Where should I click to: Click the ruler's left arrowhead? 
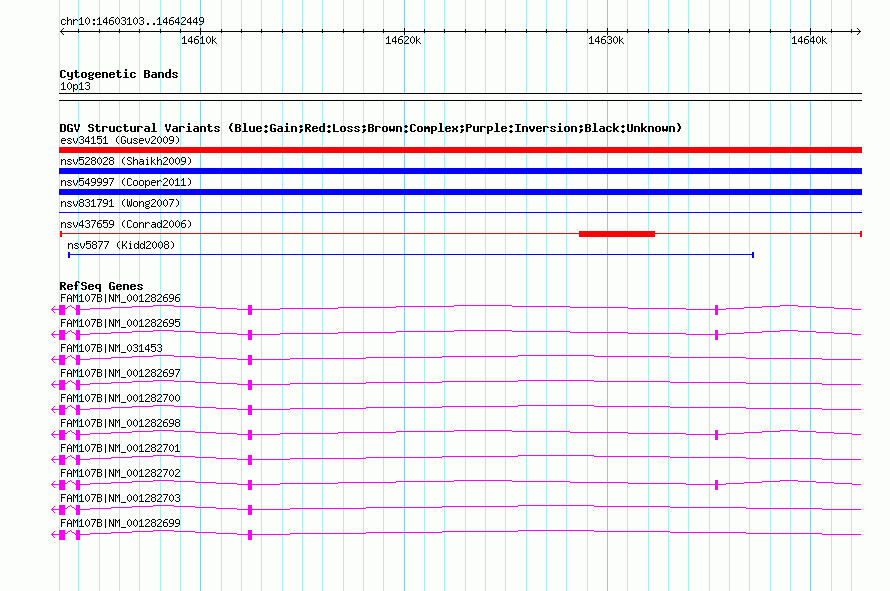click(x=62, y=31)
